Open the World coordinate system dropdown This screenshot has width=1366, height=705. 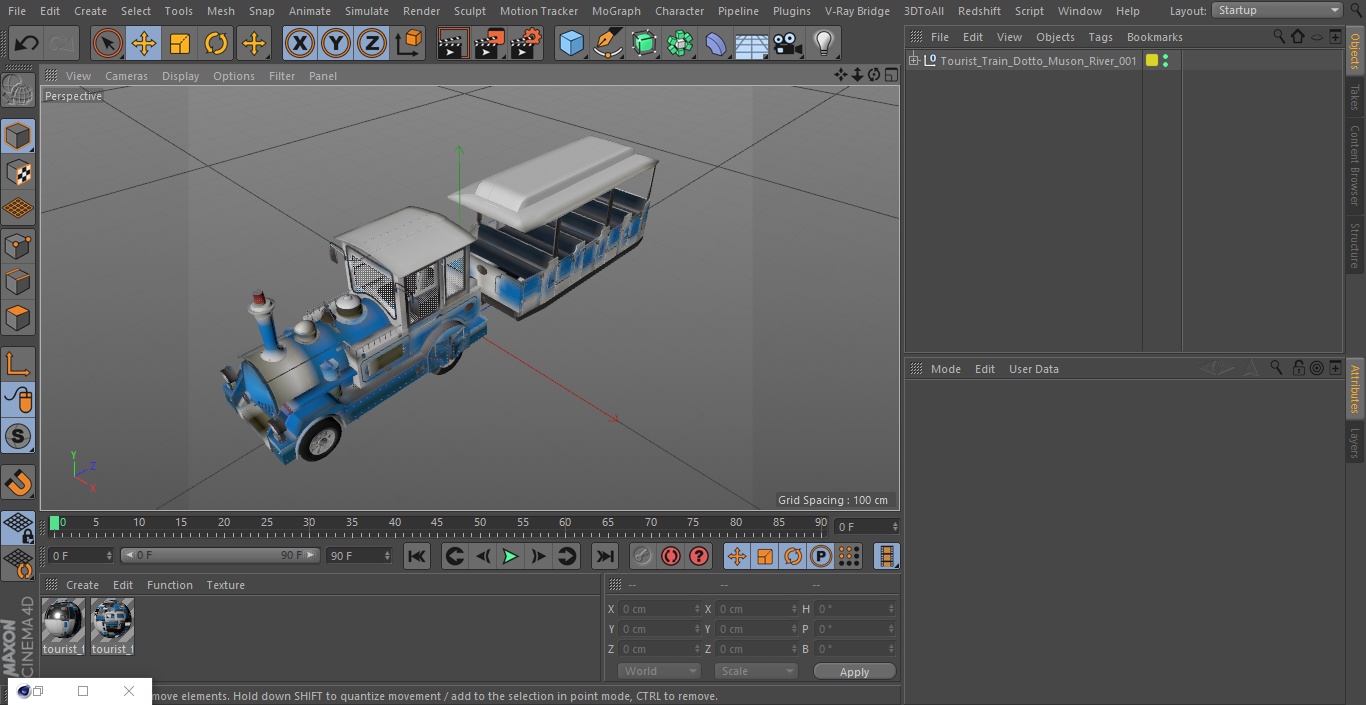click(x=659, y=671)
